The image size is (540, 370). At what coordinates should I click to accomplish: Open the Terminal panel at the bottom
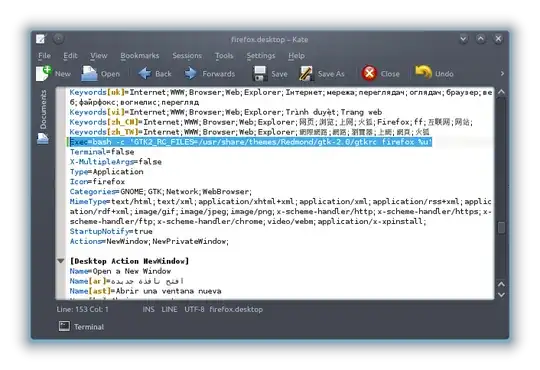(81, 326)
